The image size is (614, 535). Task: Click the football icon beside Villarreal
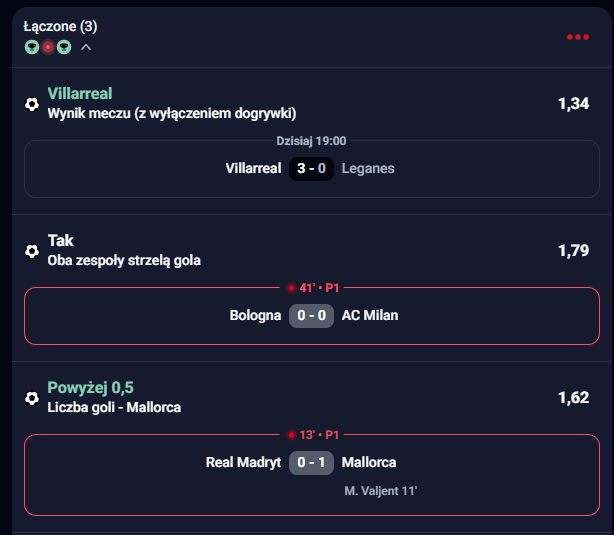coord(32,103)
